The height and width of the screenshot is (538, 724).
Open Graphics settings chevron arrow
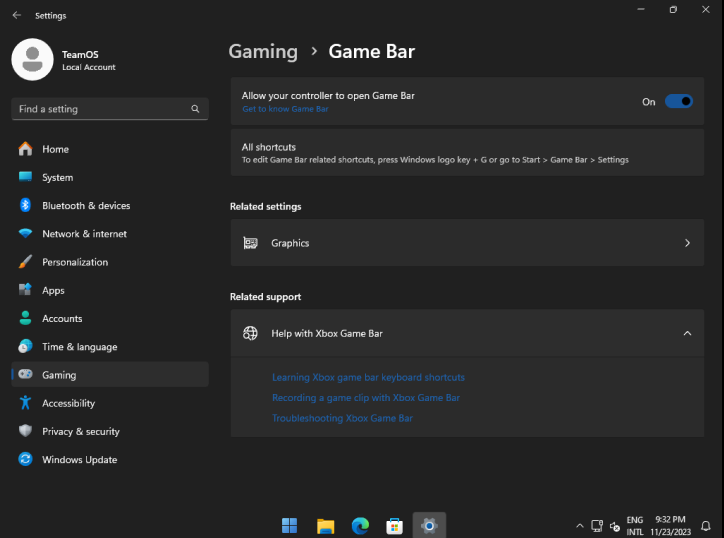click(x=687, y=243)
